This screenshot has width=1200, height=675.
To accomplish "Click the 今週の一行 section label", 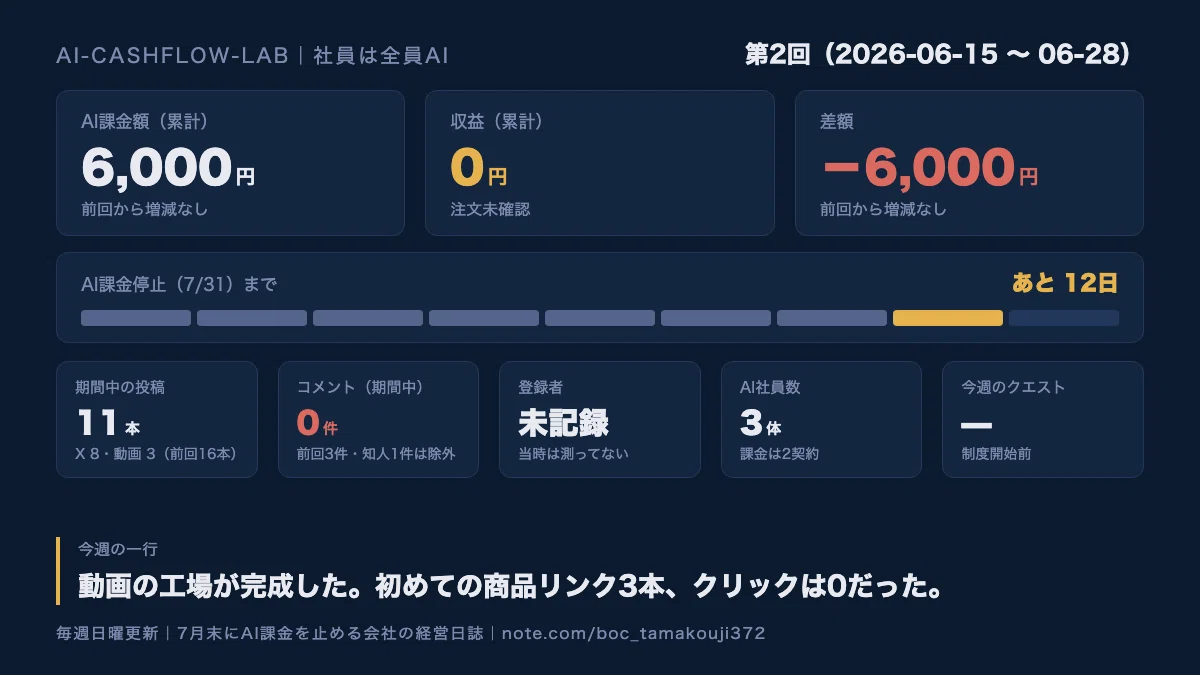I will [118, 549].
